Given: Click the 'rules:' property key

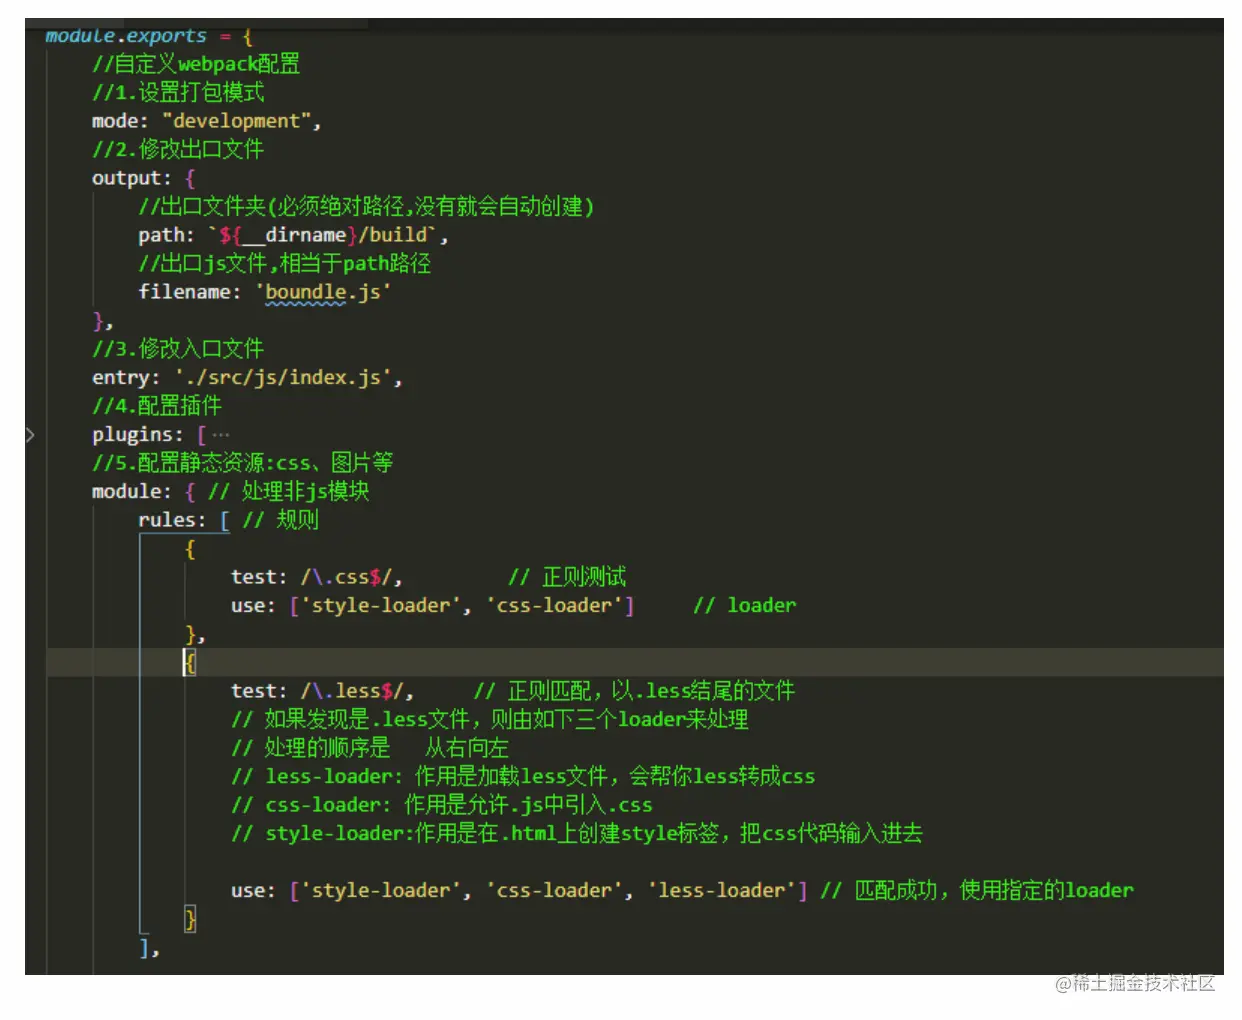Looking at the screenshot, I should (x=172, y=520).
